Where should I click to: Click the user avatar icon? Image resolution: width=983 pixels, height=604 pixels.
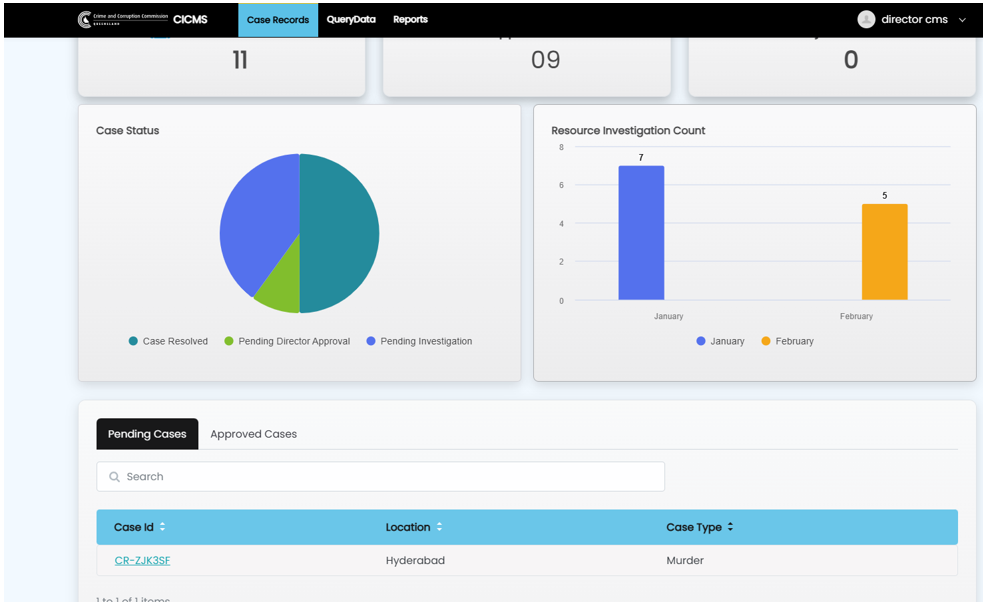point(866,19)
